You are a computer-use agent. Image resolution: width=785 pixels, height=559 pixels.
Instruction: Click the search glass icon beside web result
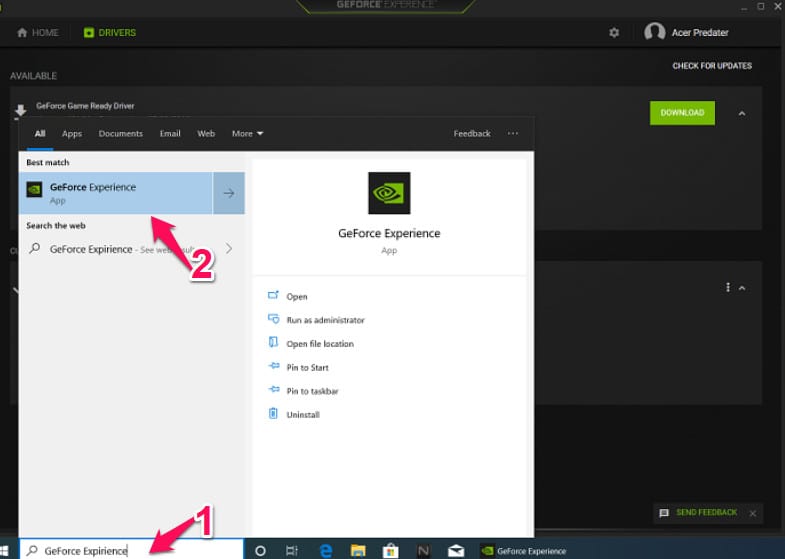click(35, 248)
